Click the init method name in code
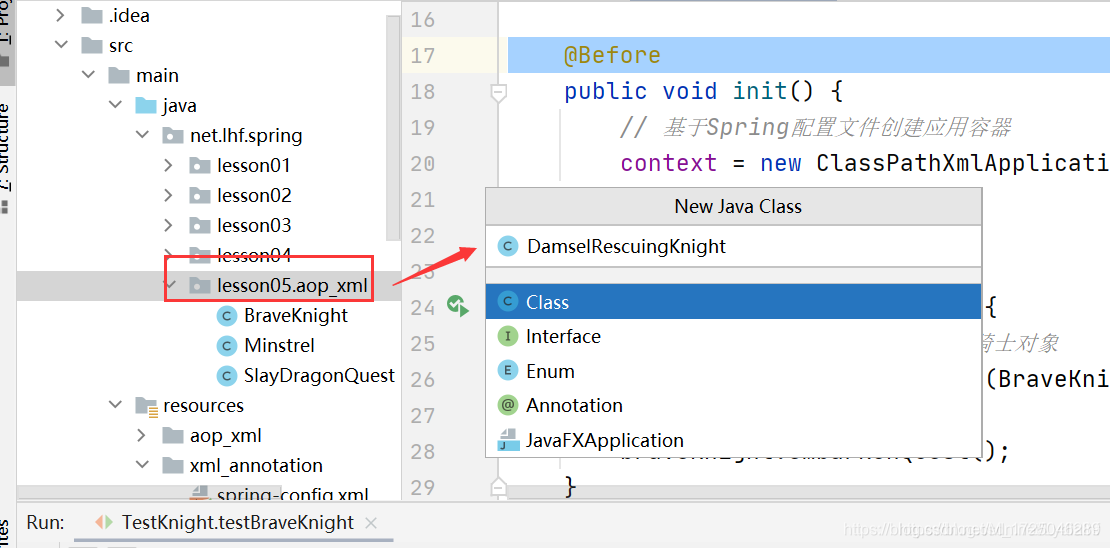This screenshot has height=548, width=1110. pos(760,91)
